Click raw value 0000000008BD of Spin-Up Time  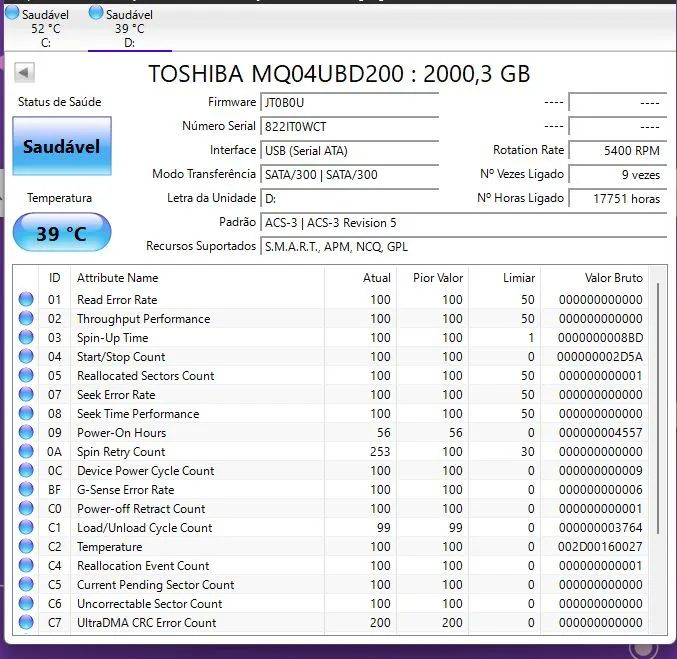(600, 338)
